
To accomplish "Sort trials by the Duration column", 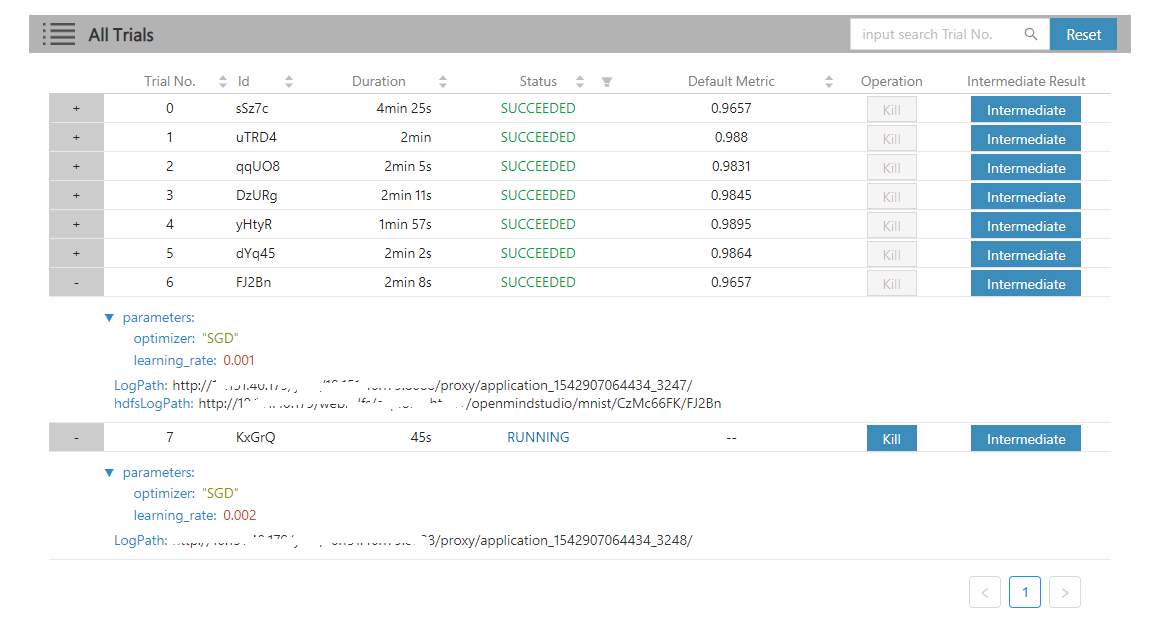I will [442, 81].
